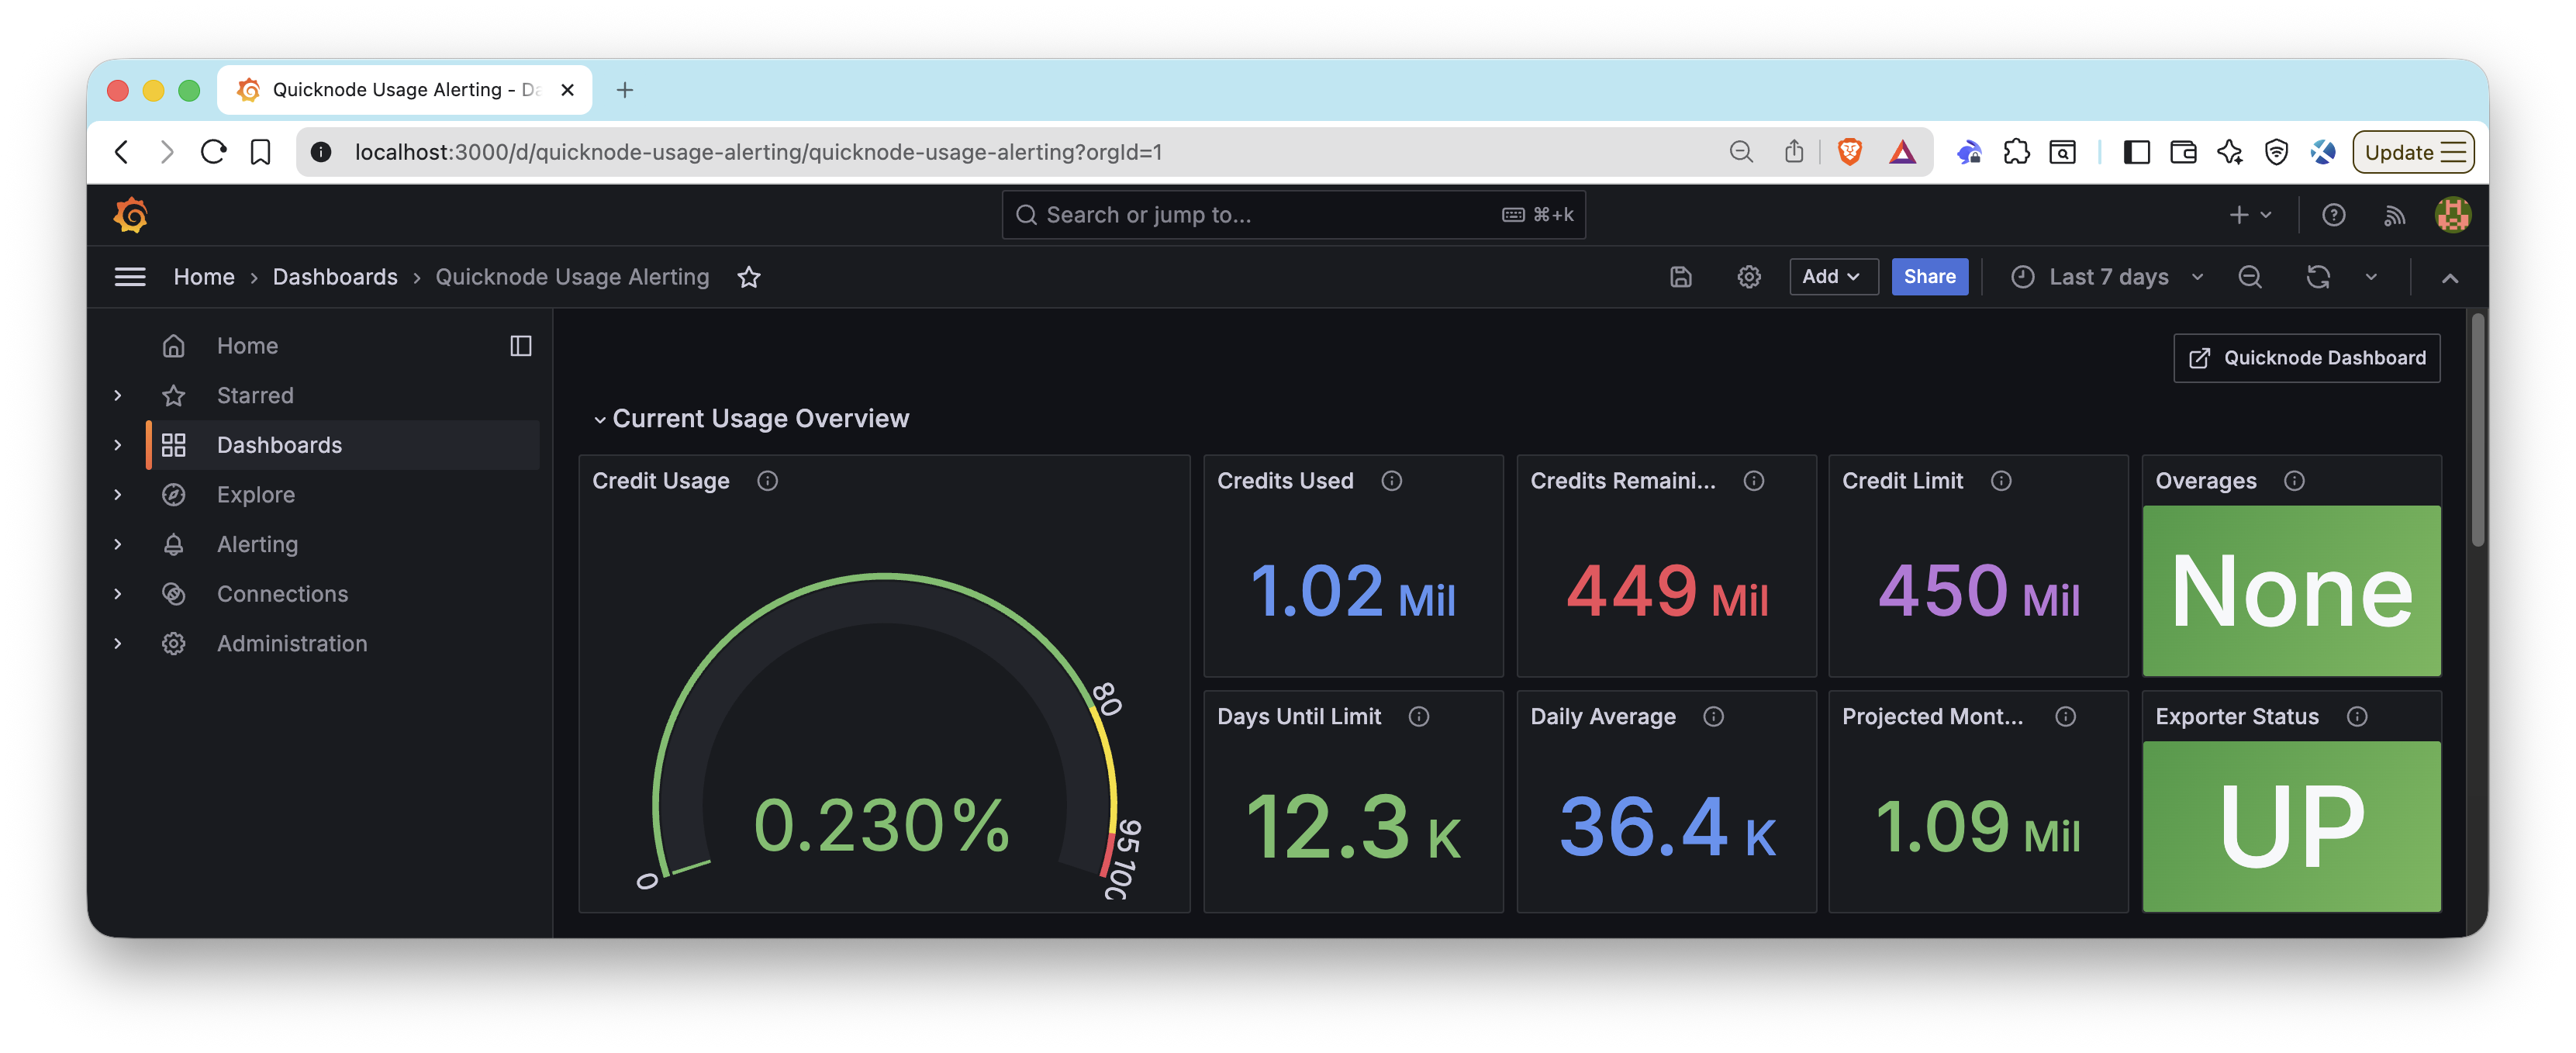This screenshot has height=1053, width=2576.
Task: Open the Alerting bell section in sidebar
Action: [x=257, y=544]
